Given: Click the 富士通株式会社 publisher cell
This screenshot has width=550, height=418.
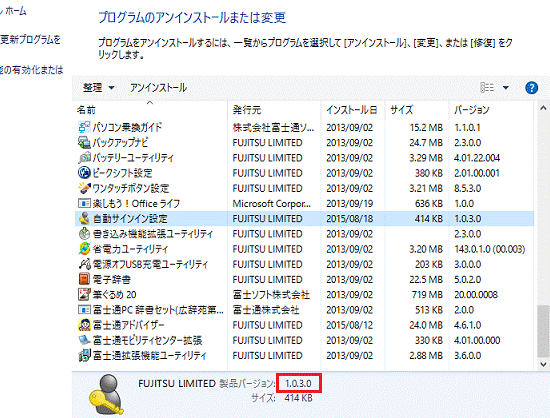Looking at the screenshot, I should point(266,310).
